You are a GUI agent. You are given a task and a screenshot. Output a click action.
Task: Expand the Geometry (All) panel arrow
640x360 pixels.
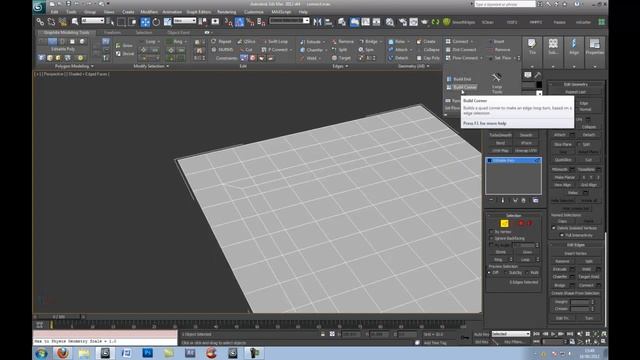tap(428, 66)
